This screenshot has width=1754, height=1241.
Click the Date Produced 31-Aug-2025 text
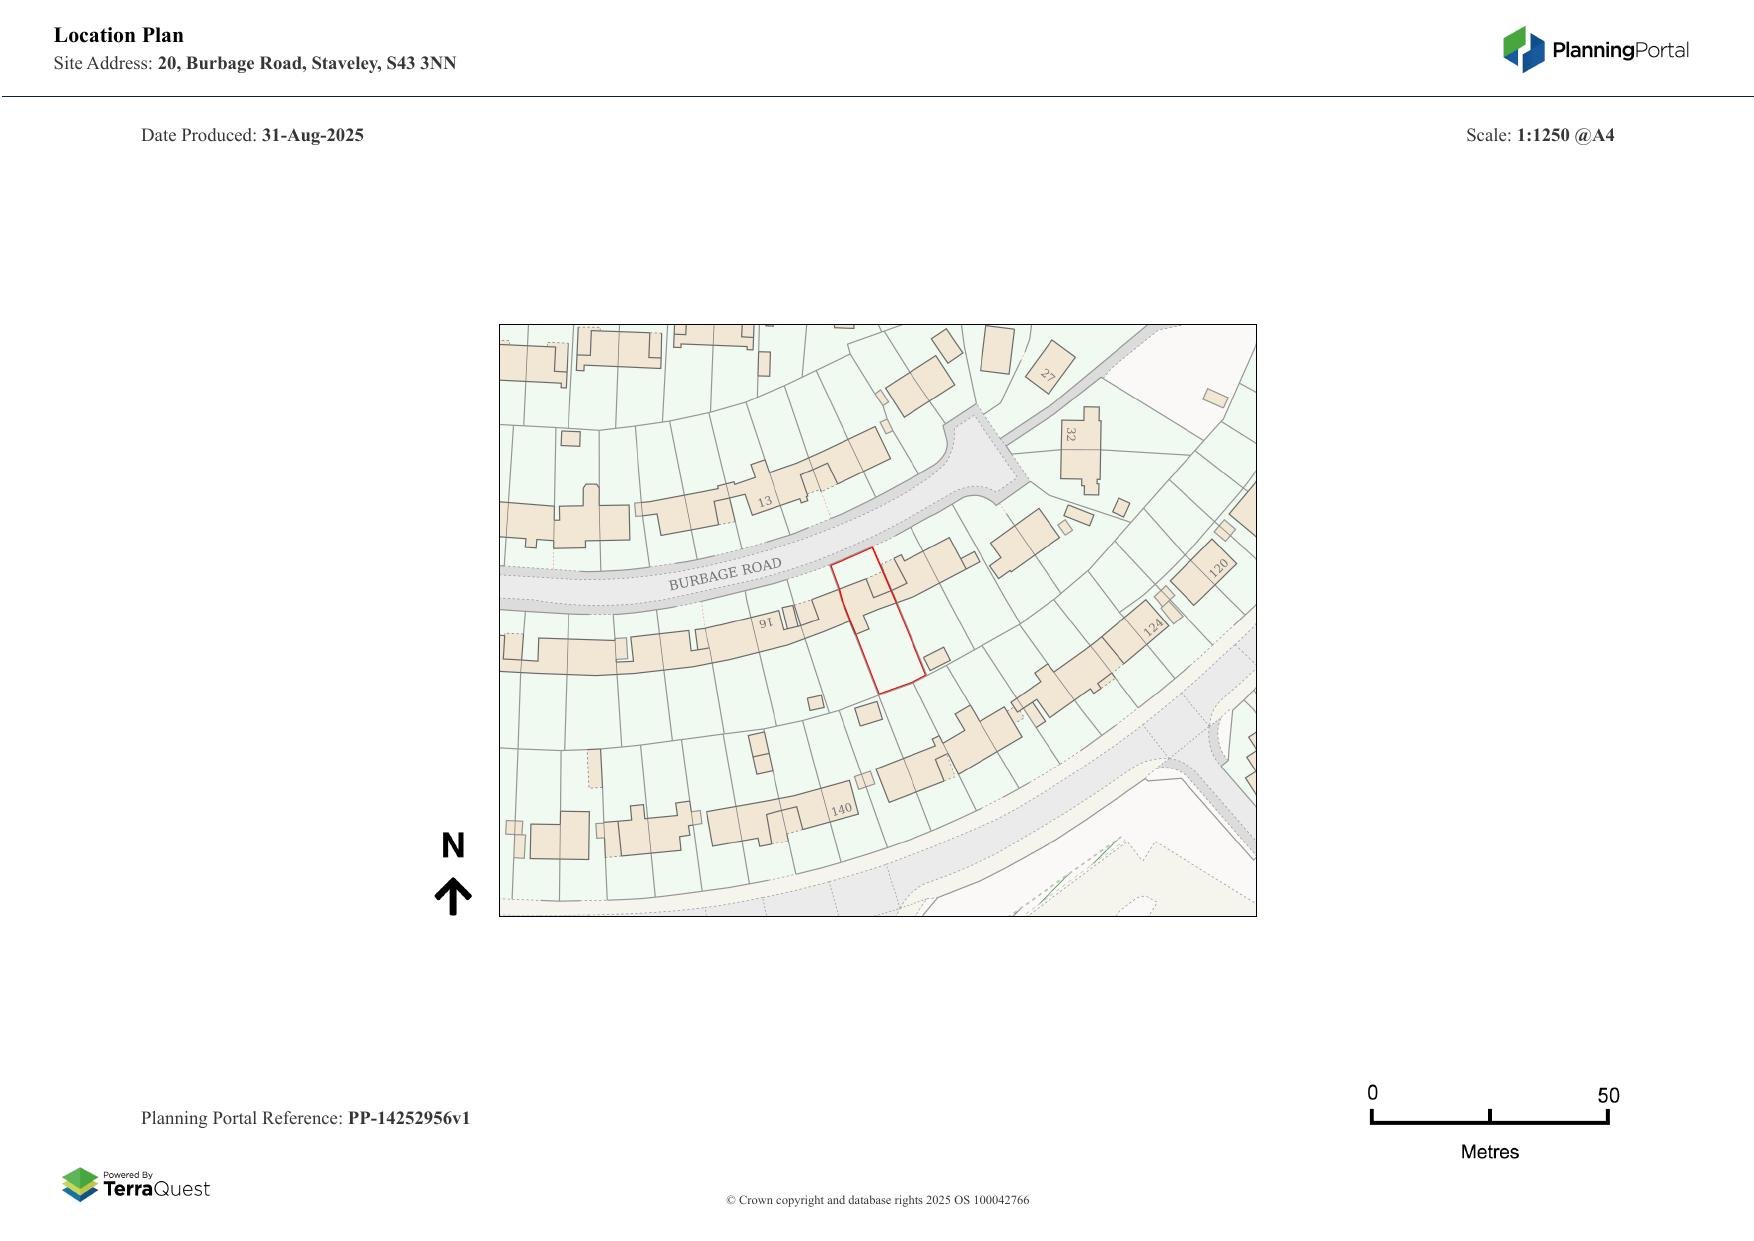pyautogui.click(x=252, y=135)
